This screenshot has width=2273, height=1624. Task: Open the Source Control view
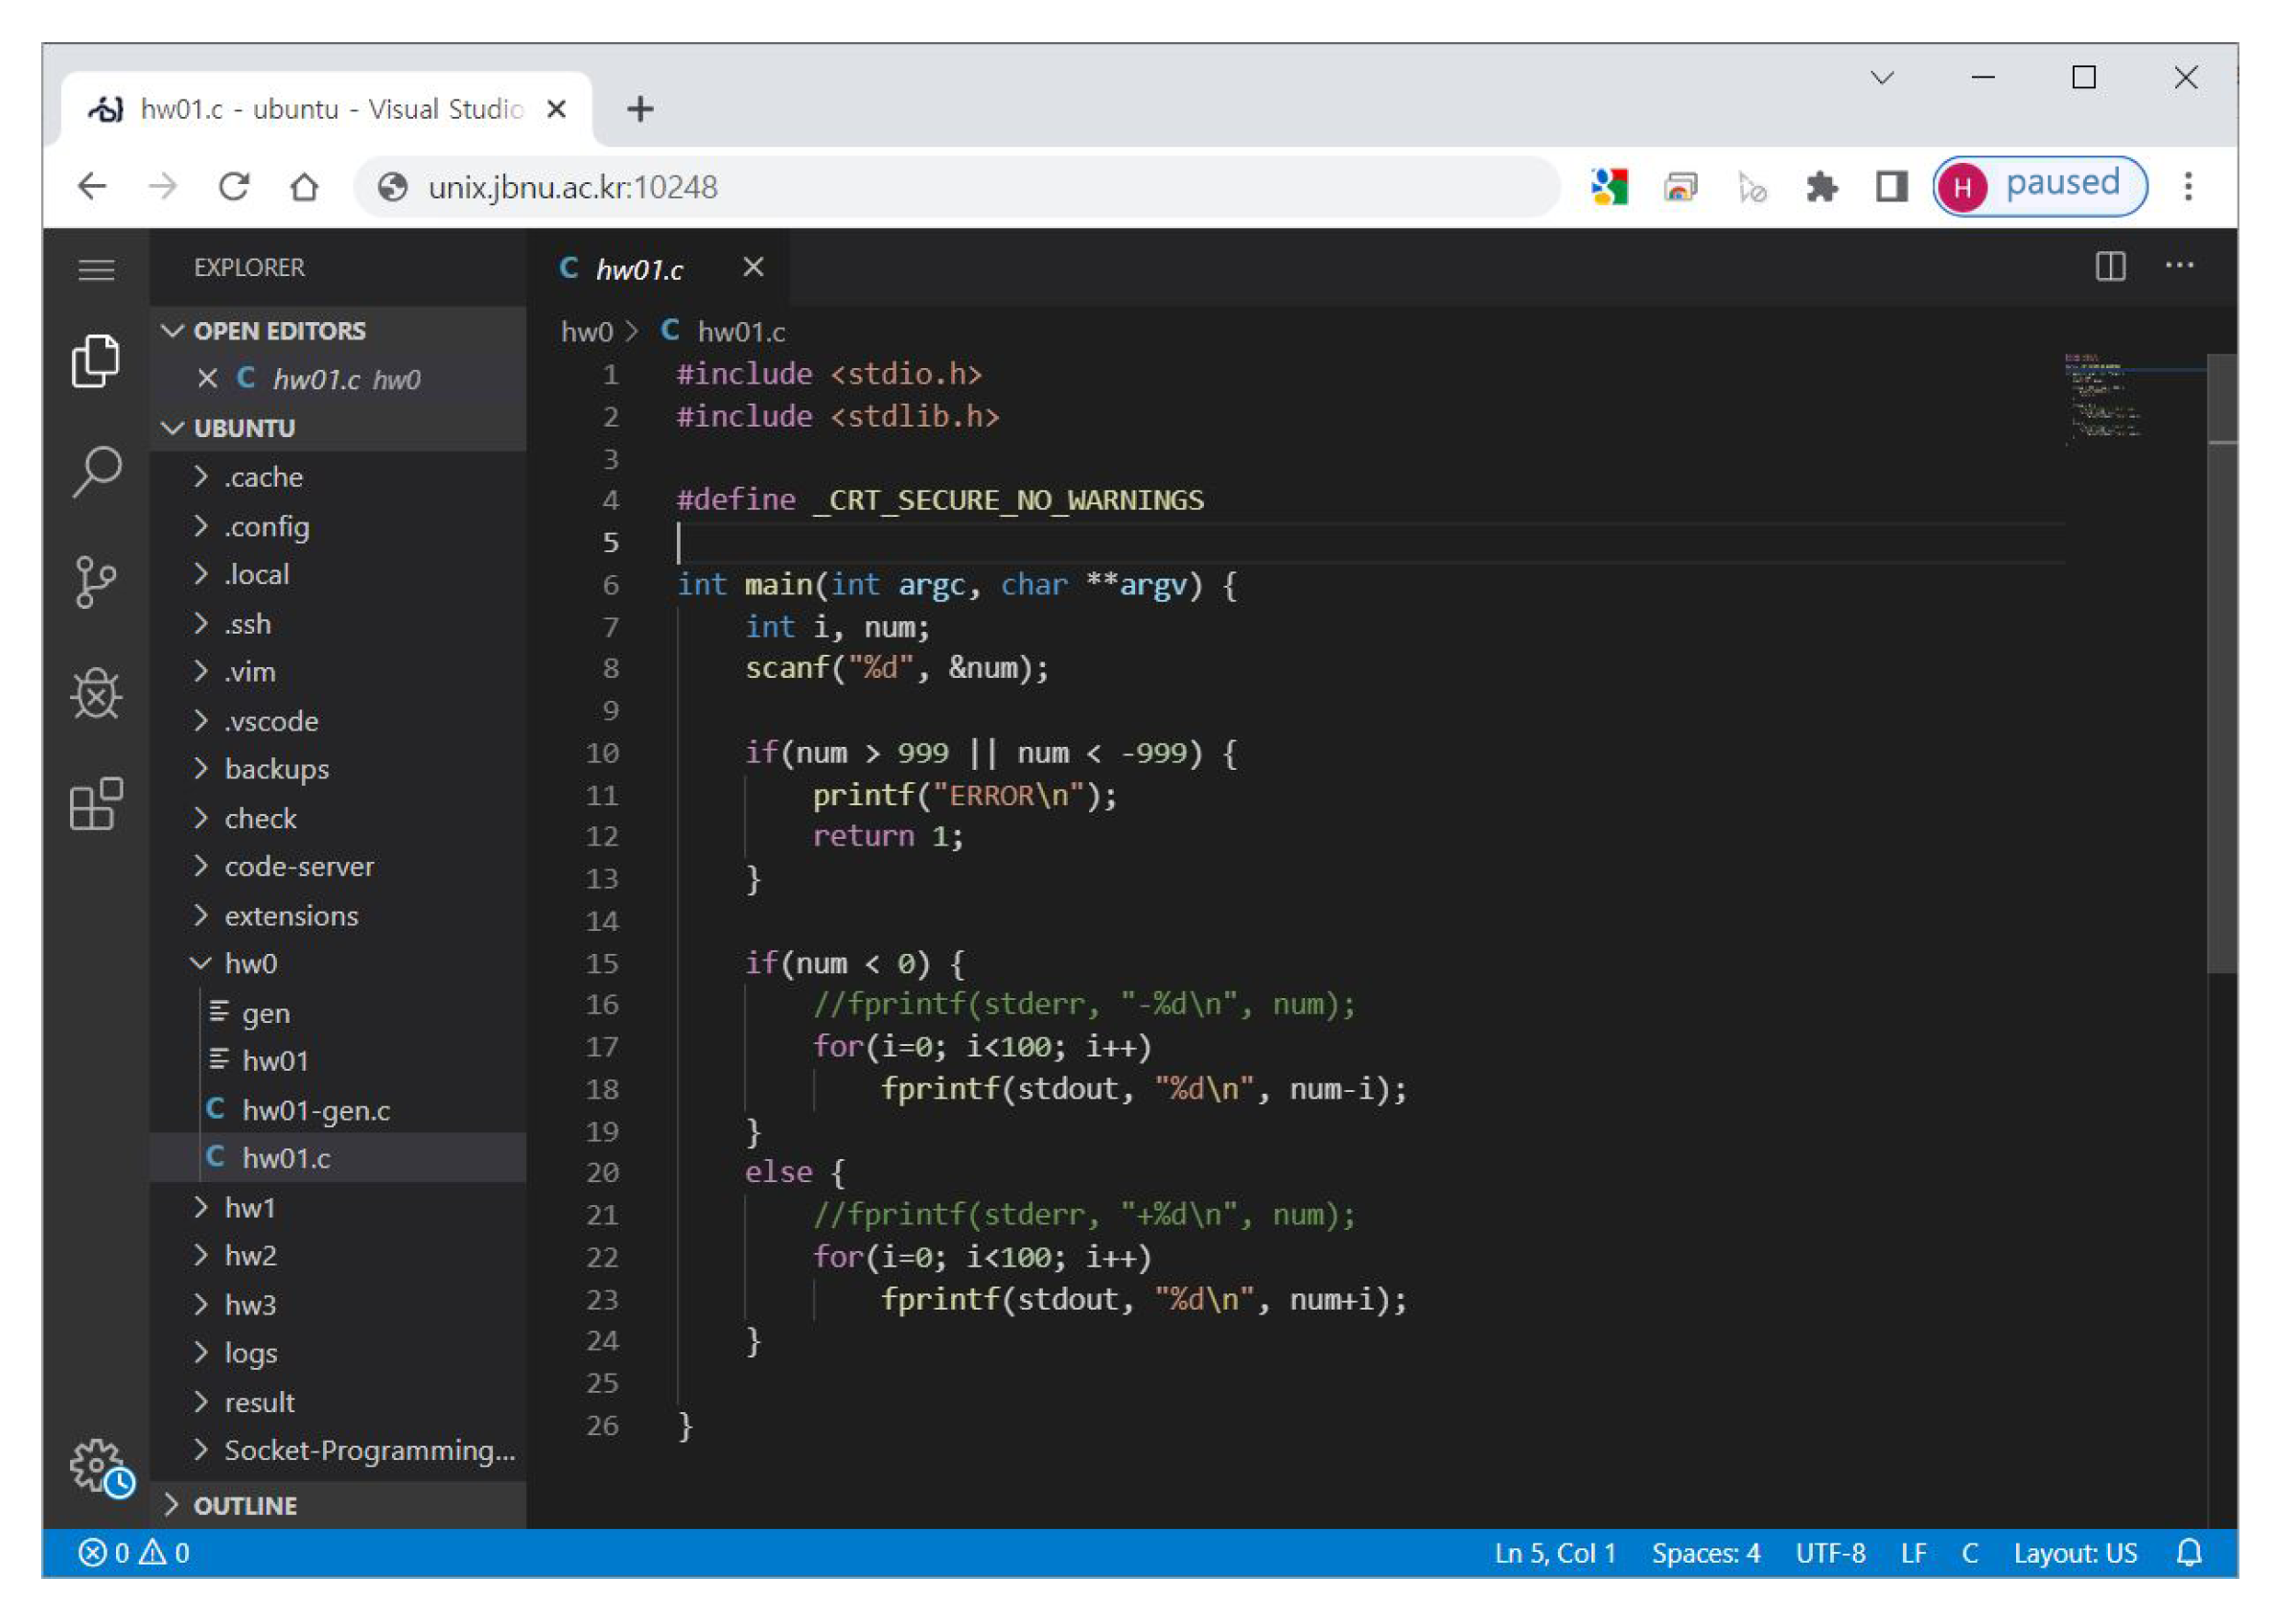[x=96, y=582]
